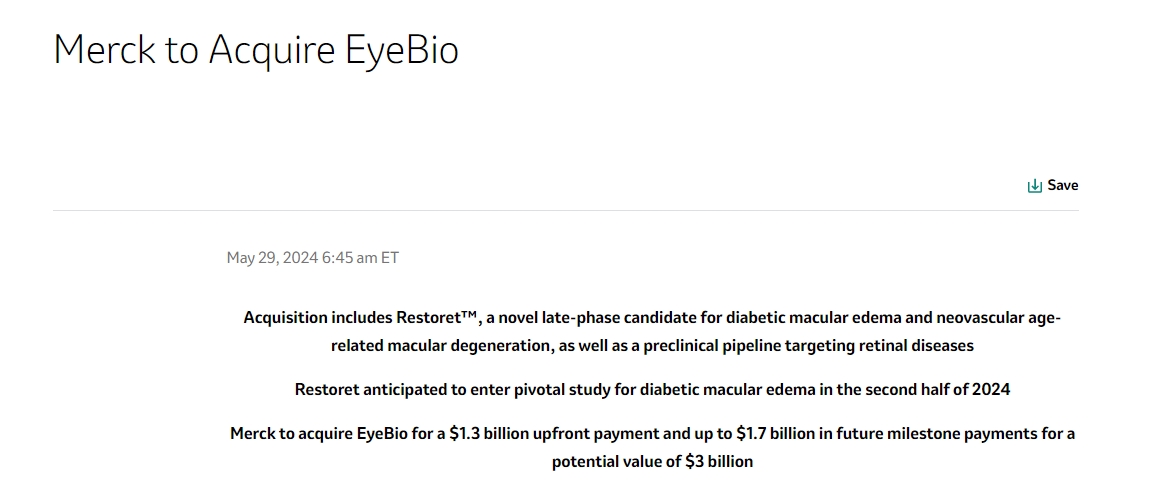Click 'Restoret™' in the first summary line

(437, 318)
